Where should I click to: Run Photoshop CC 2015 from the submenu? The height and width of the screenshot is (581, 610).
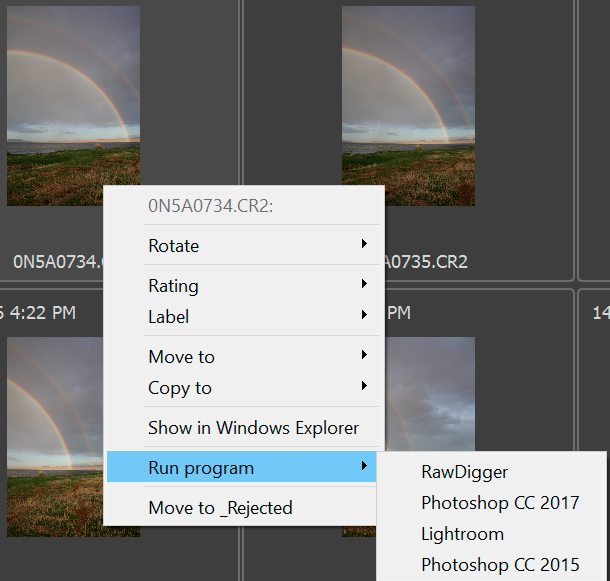click(500, 565)
